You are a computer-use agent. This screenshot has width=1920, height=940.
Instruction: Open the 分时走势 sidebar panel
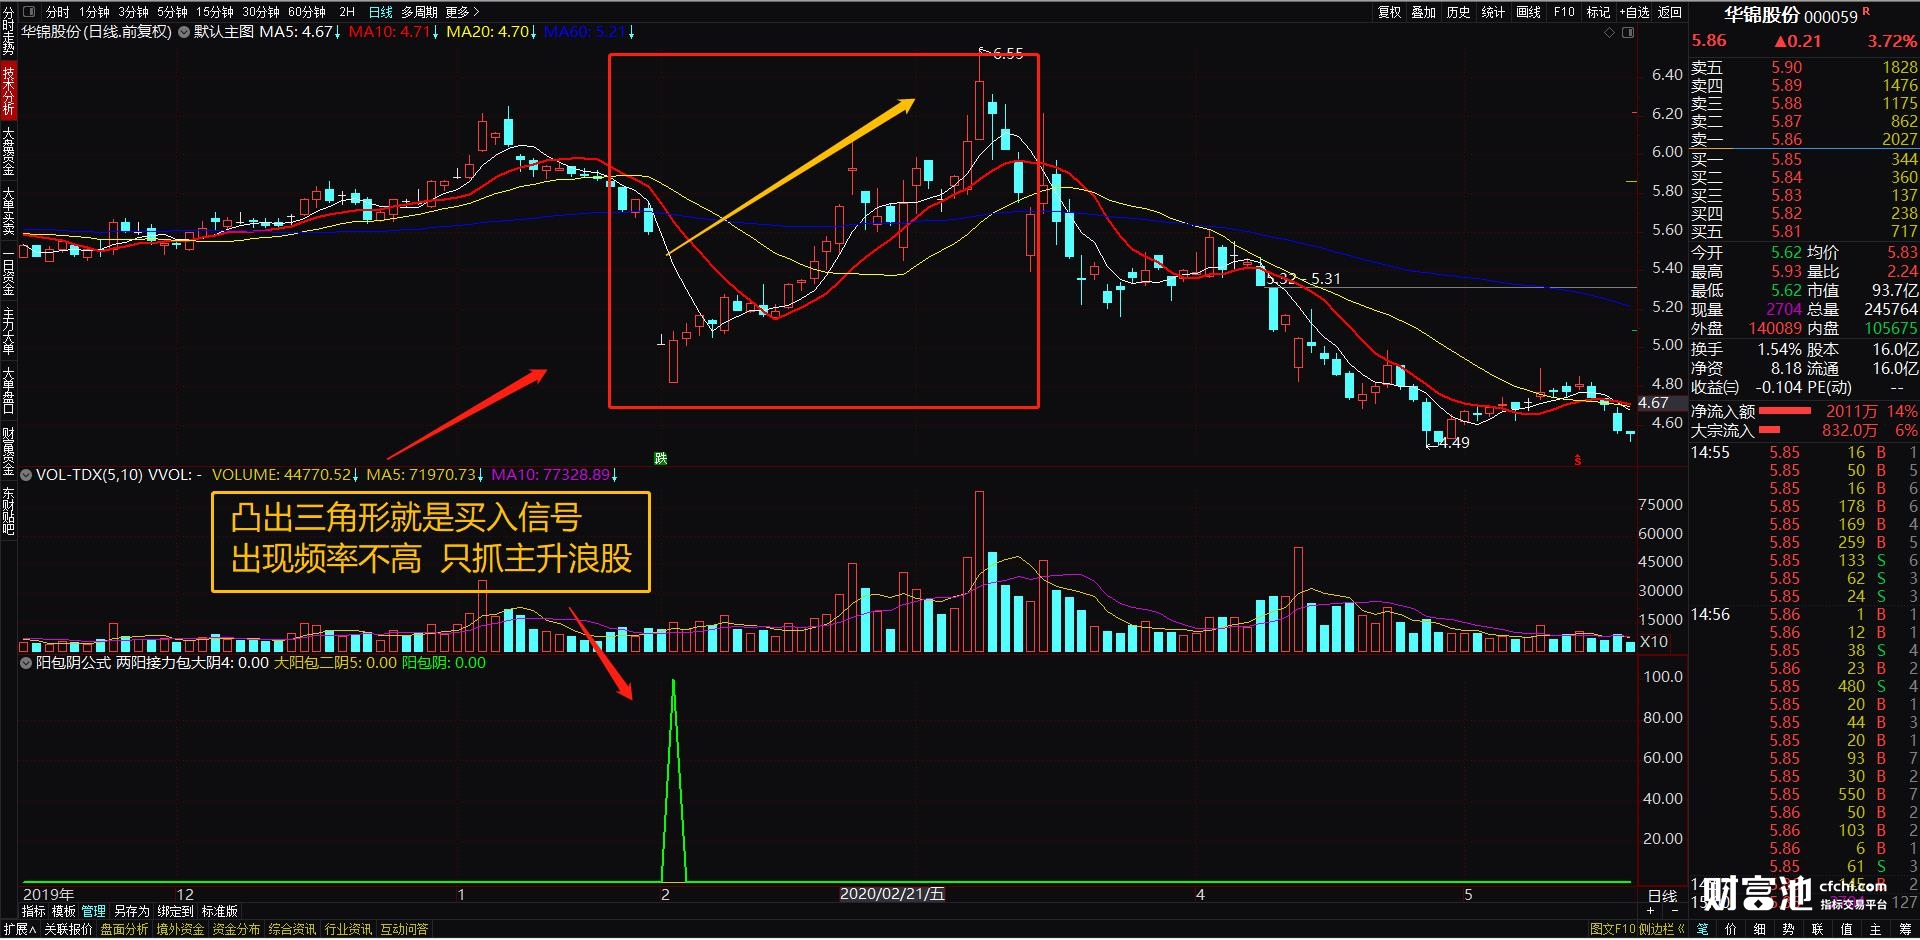tap(8, 31)
